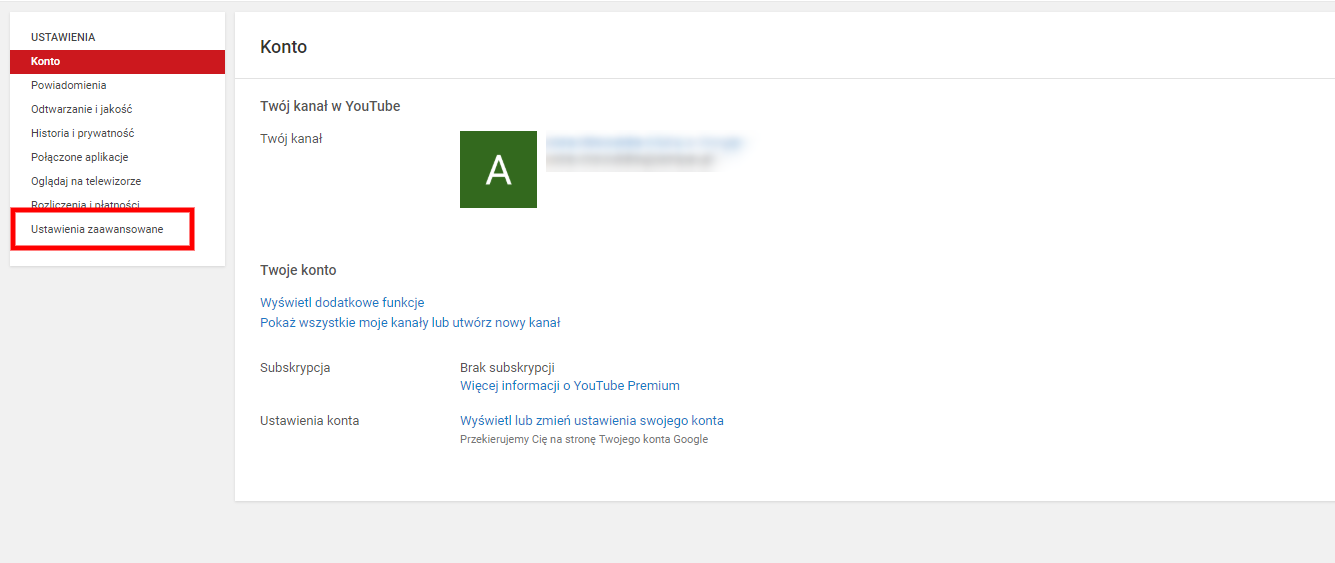Select Oglądaj na telewizorze menu item
The width and height of the screenshot is (1335, 563).
85,181
